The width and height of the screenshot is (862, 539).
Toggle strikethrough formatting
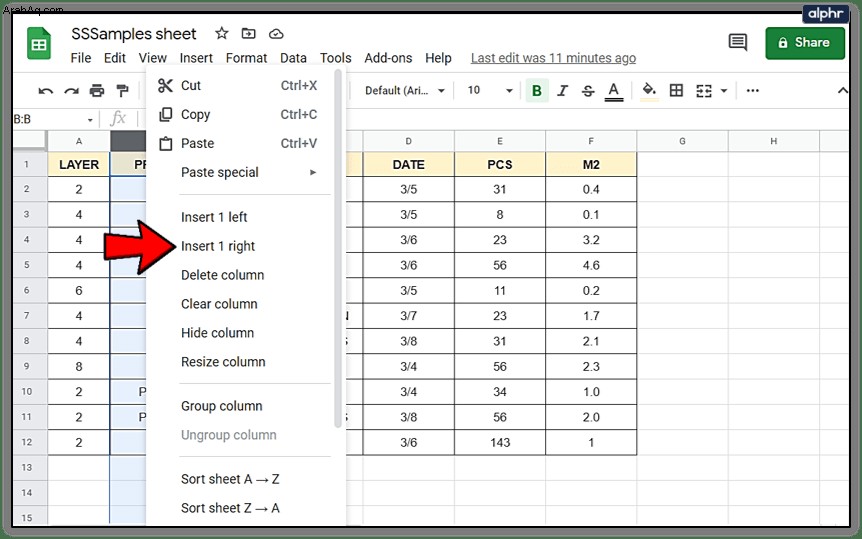click(x=588, y=91)
